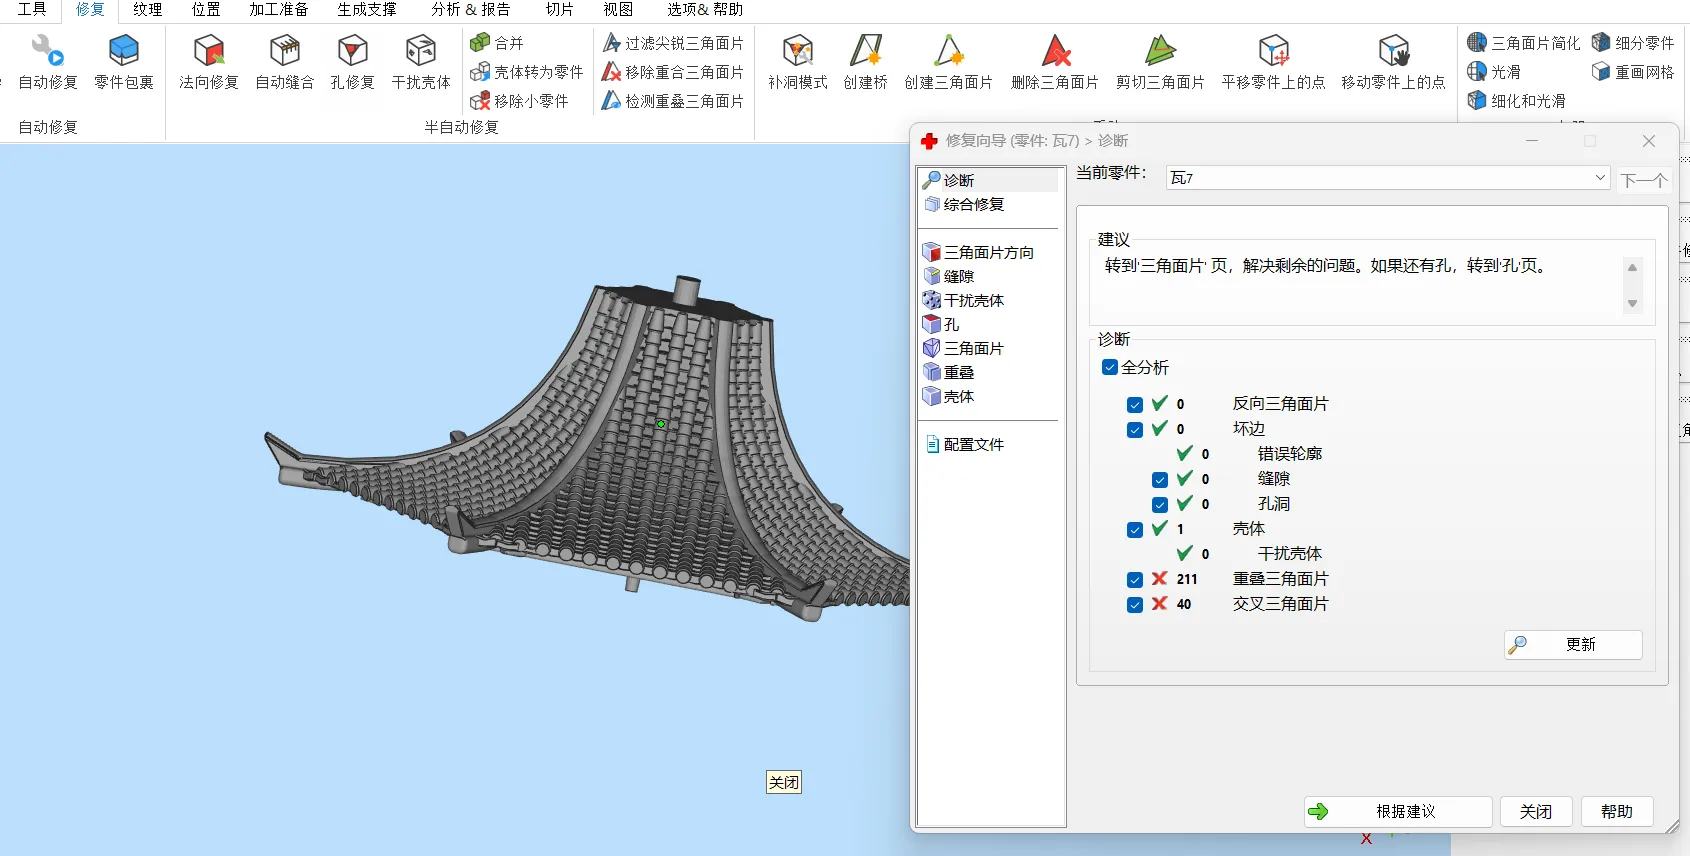Toggle 反向三角面片 checkbox
Viewport: 1690px width, 856px height.
coord(1135,405)
